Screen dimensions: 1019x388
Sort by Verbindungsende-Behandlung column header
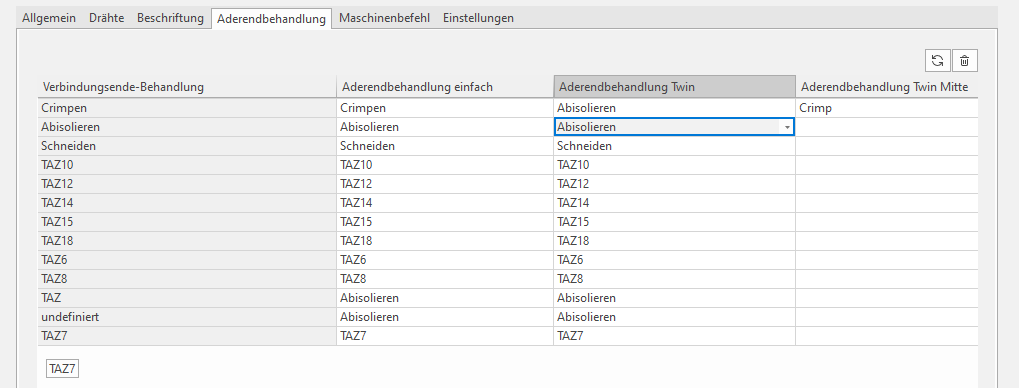pyautogui.click(x=187, y=87)
